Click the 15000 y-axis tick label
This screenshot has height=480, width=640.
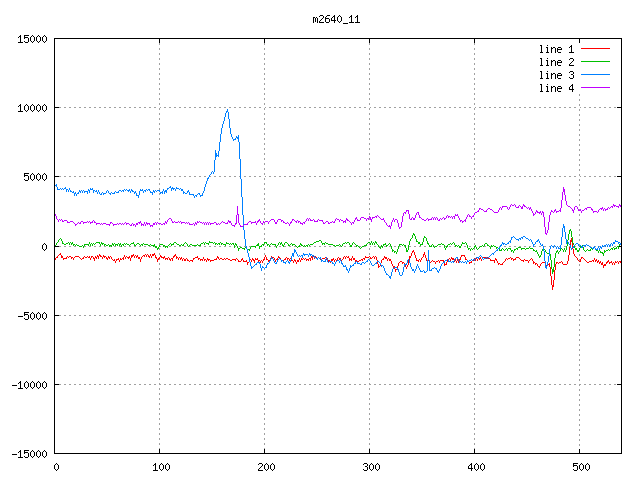click(x=32, y=39)
